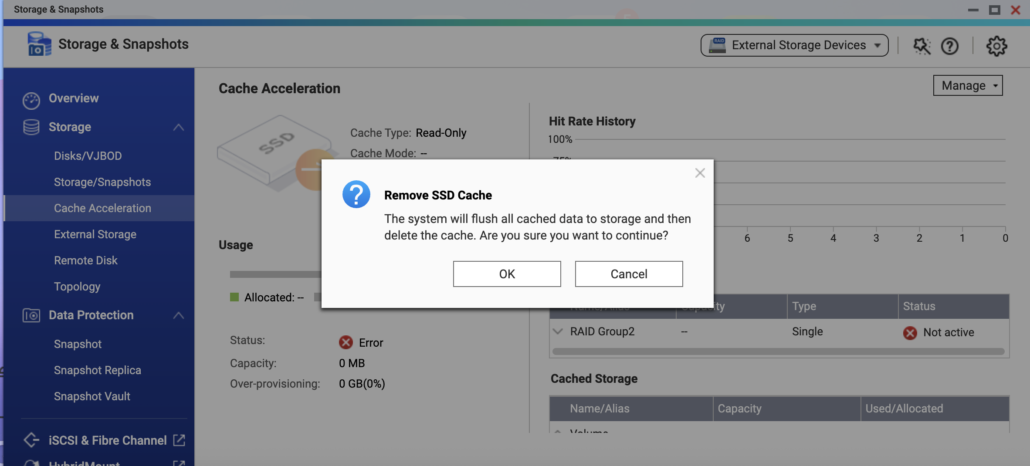Click the magic wand tools icon
The width and height of the screenshot is (1030, 466).
pyautogui.click(x=922, y=46)
